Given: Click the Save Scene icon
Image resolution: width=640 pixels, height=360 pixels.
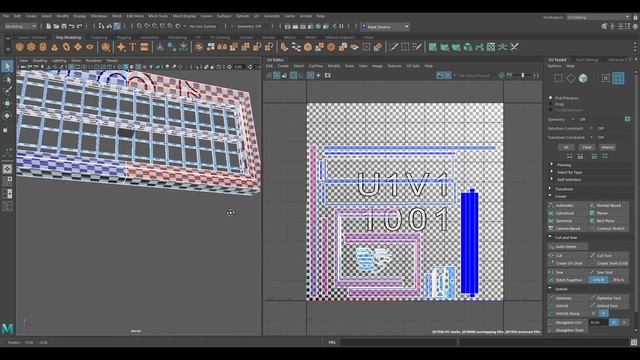Looking at the screenshot, I should [x=64, y=26].
